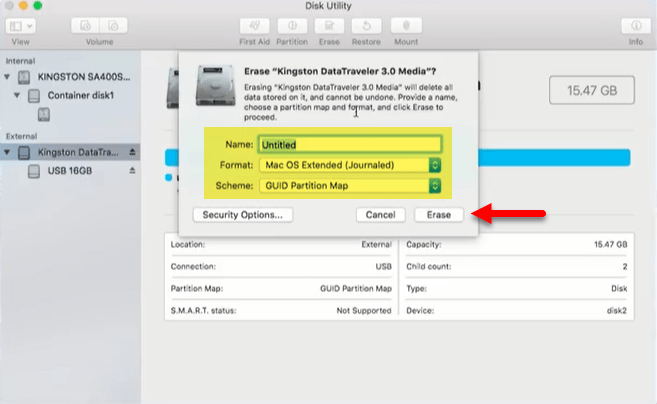Click the add volume icon
This screenshot has height=404, width=657.
[85, 26]
